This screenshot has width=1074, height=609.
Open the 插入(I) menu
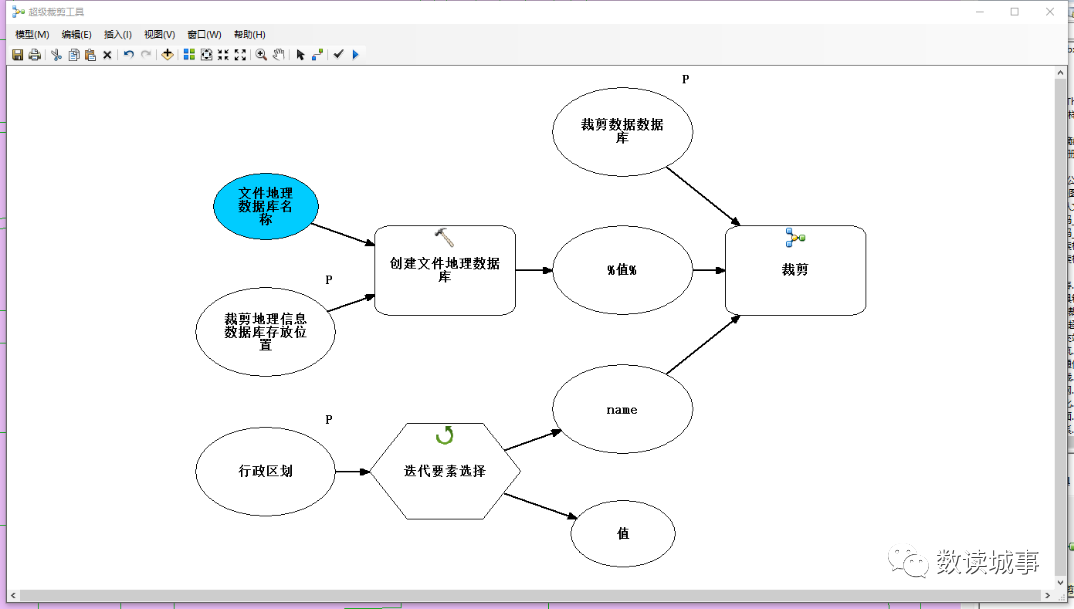click(118, 34)
